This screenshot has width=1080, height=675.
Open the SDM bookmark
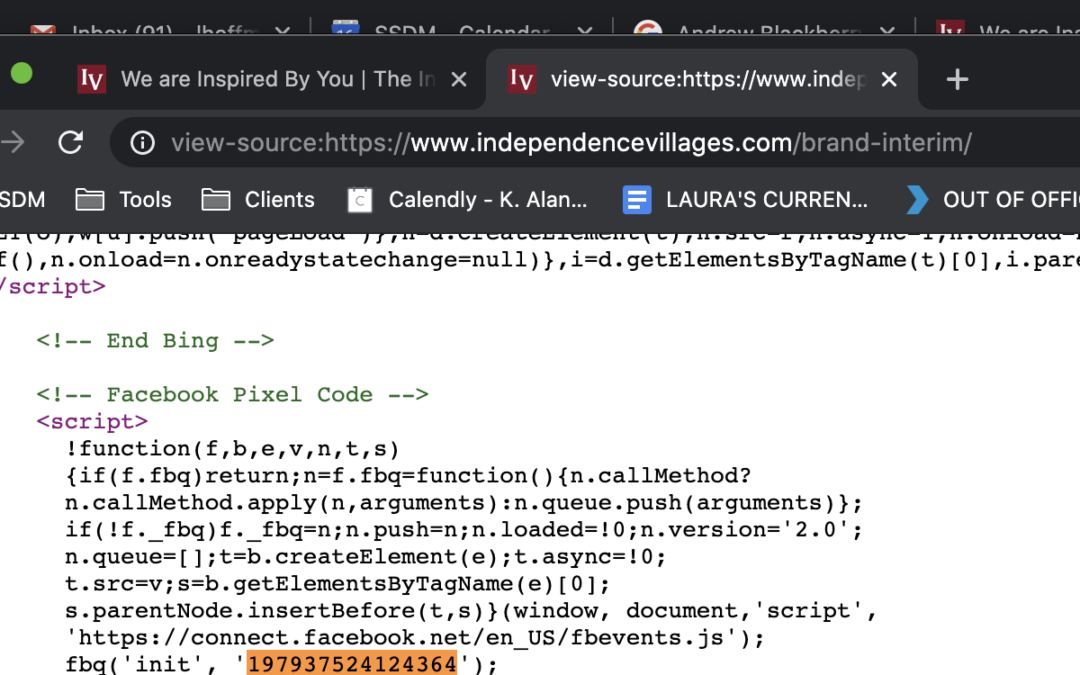[x=23, y=200]
